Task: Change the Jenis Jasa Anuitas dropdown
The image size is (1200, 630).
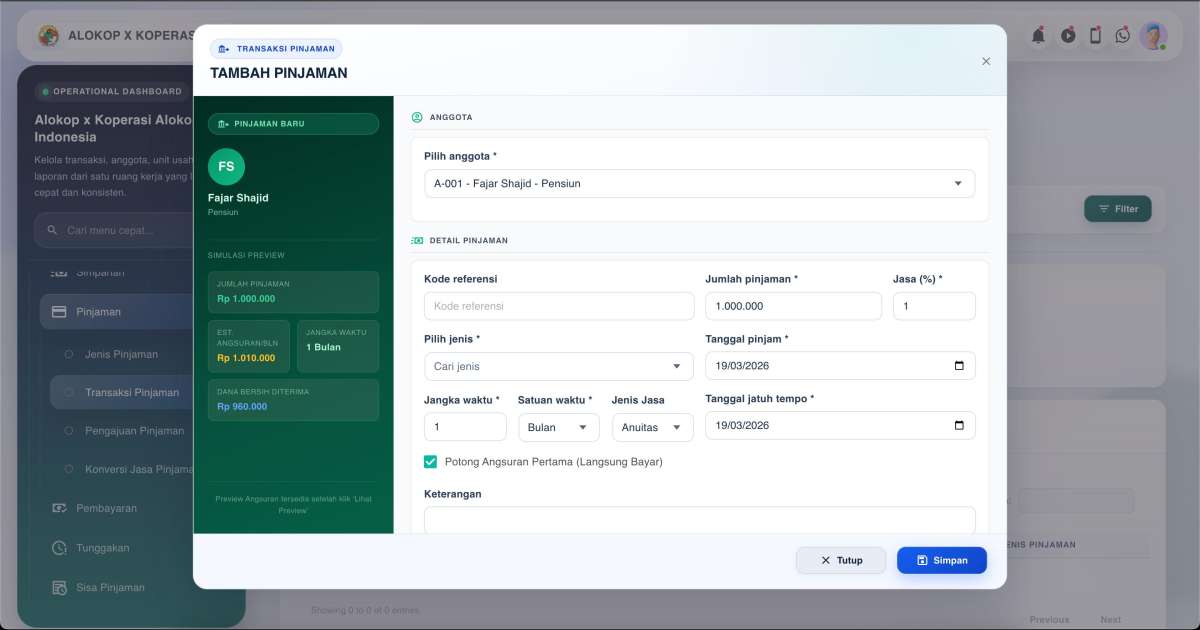Action: point(652,427)
